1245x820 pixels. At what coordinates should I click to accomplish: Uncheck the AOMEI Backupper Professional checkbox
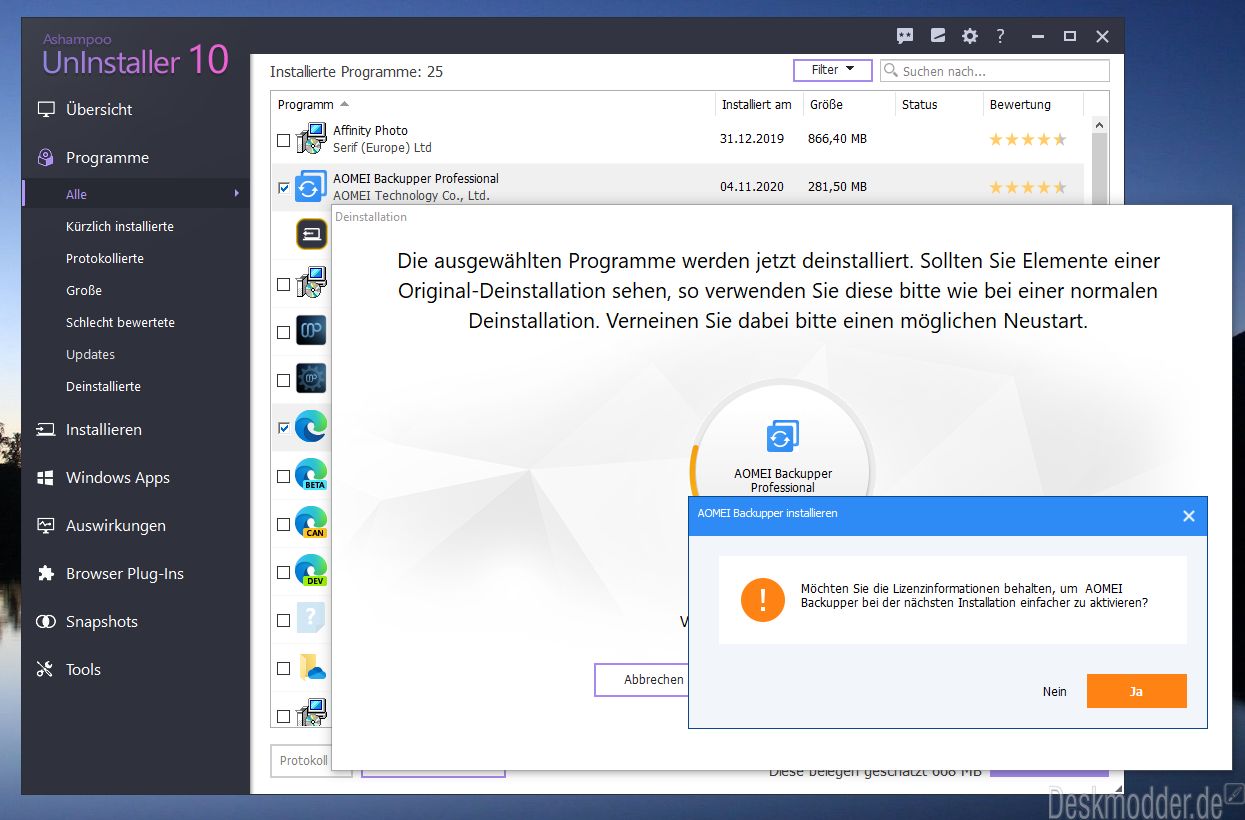283,188
